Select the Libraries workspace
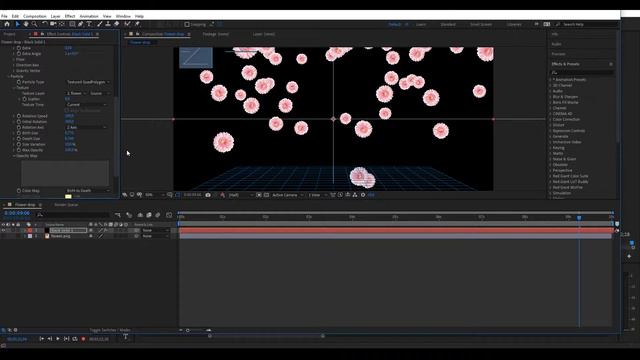The height and width of the screenshot is (360, 640). 514,24
